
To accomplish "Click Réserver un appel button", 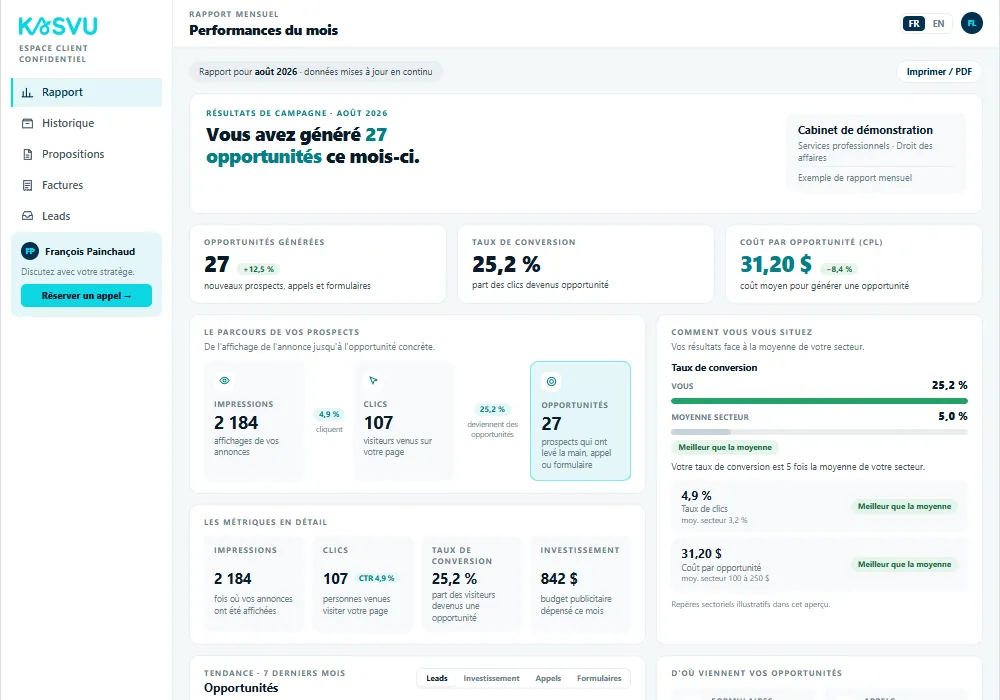I will (x=86, y=296).
